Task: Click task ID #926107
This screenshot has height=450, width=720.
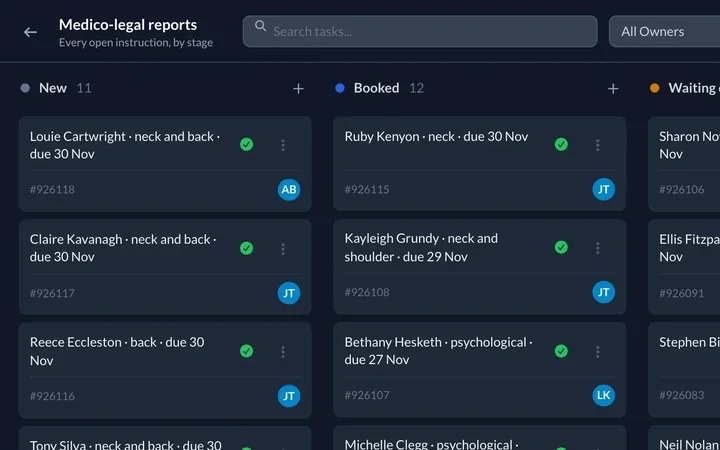Action: tap(367, 395)
